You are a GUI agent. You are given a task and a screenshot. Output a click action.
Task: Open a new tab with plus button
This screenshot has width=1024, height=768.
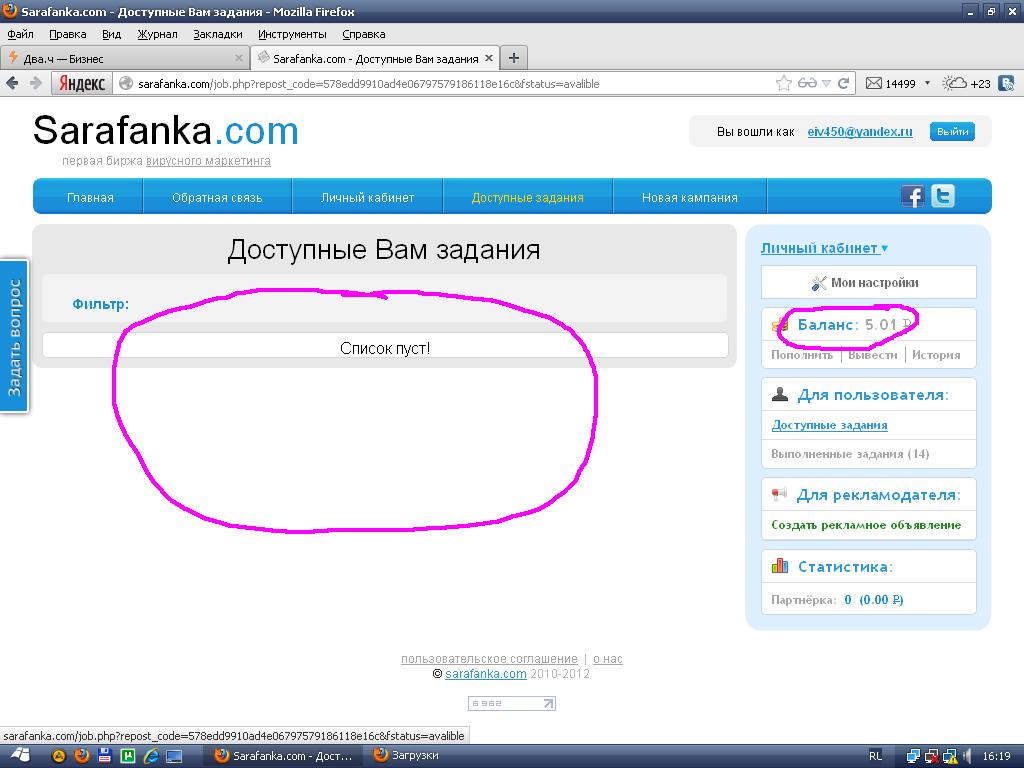[x=514, y=58]
